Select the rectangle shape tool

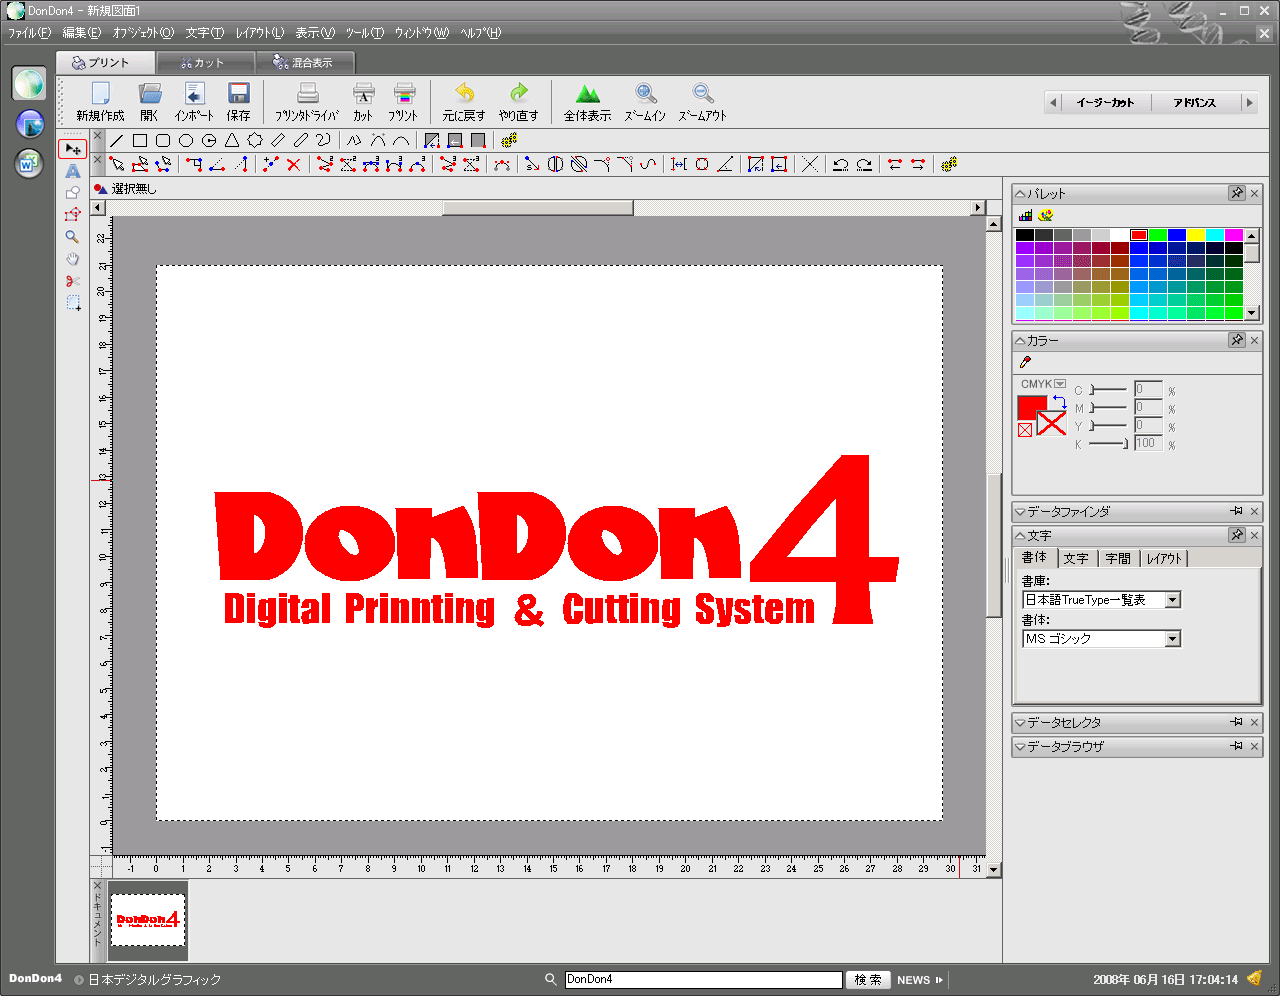coord(140,141)
